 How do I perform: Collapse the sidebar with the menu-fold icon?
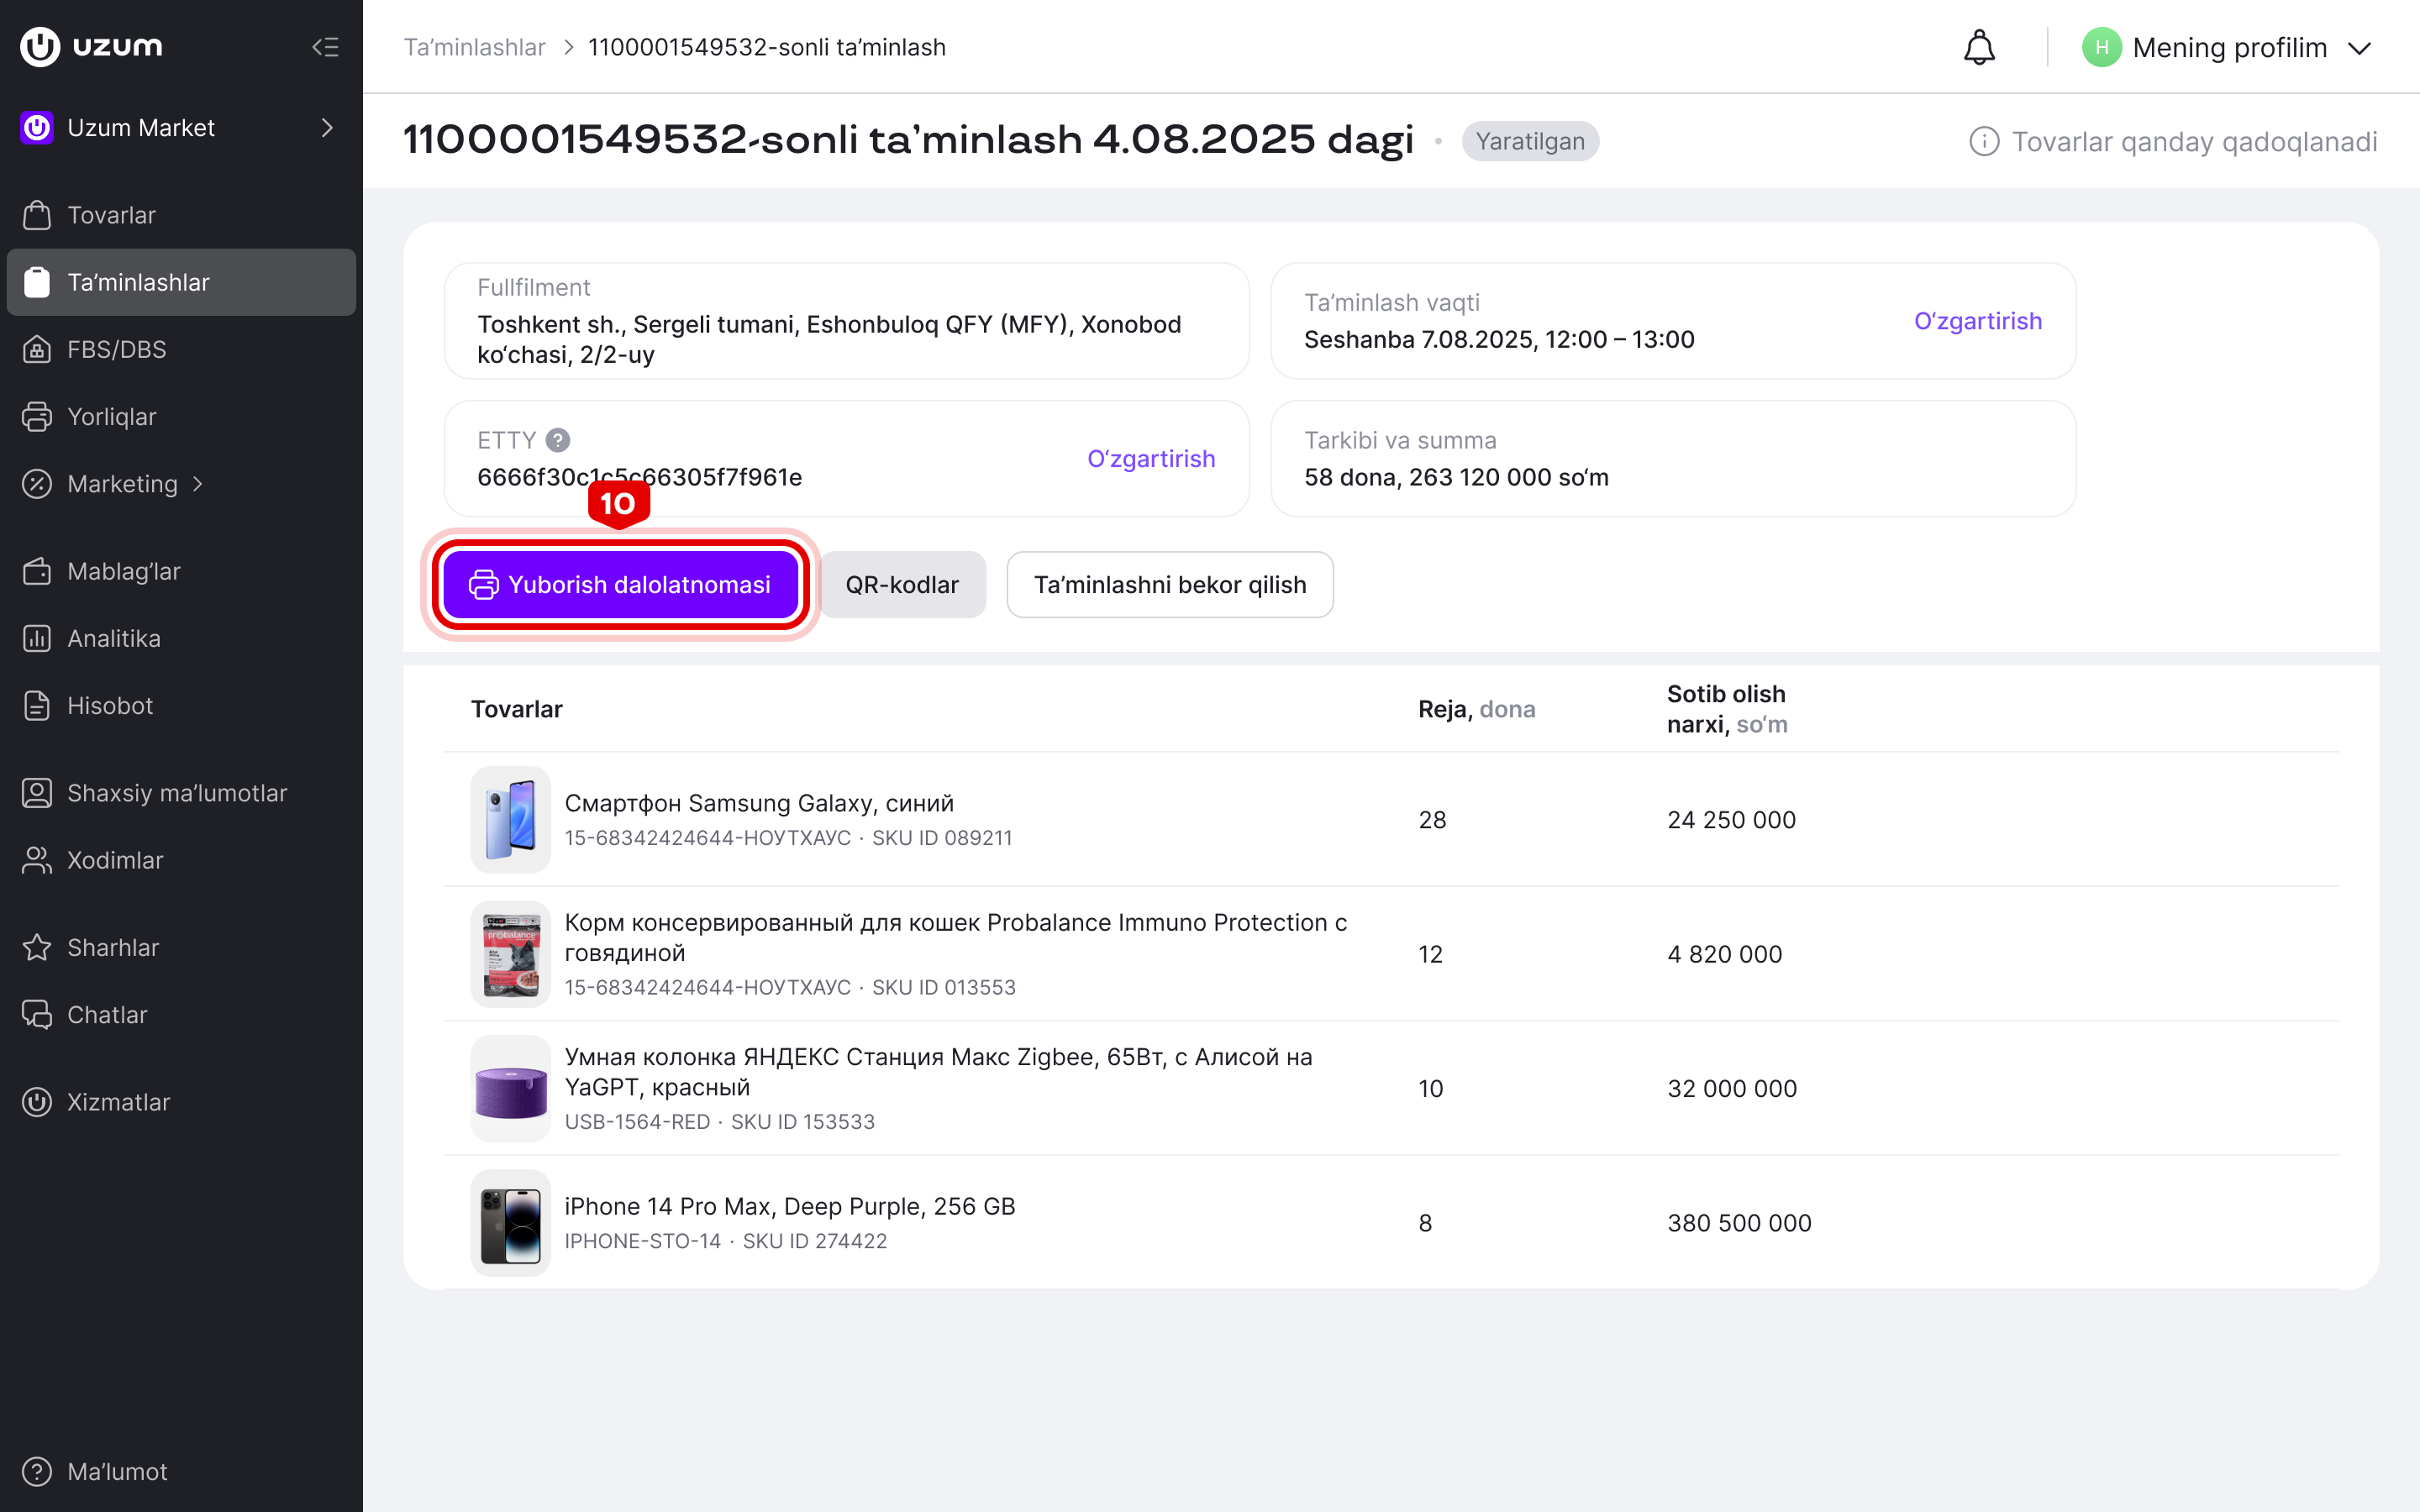coord(325,47)
